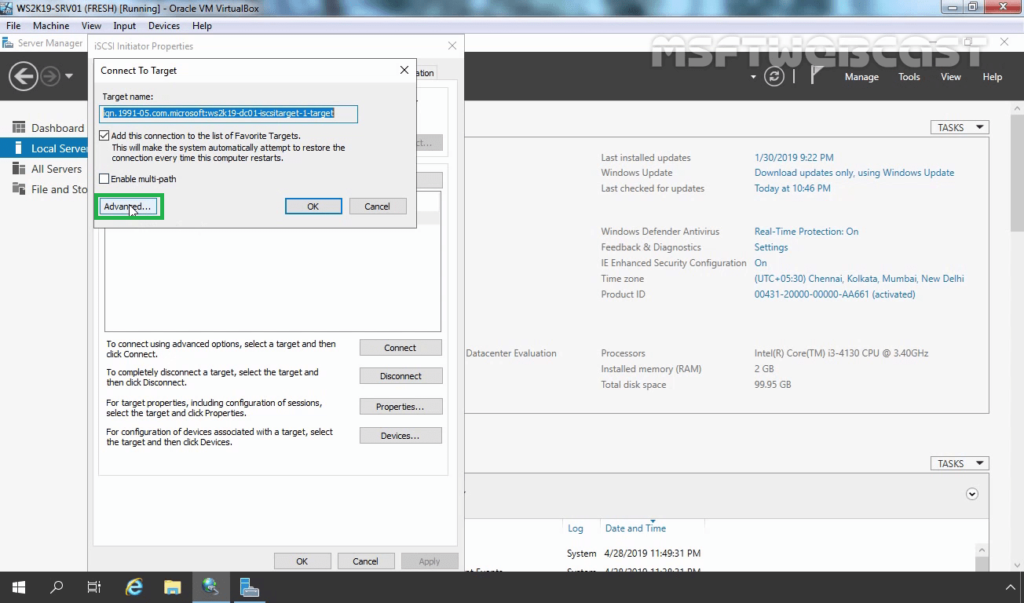The width and height of the screenshot is (1024, 603).
Task: Open Task View on the taskbar
Action: (94, 587)
